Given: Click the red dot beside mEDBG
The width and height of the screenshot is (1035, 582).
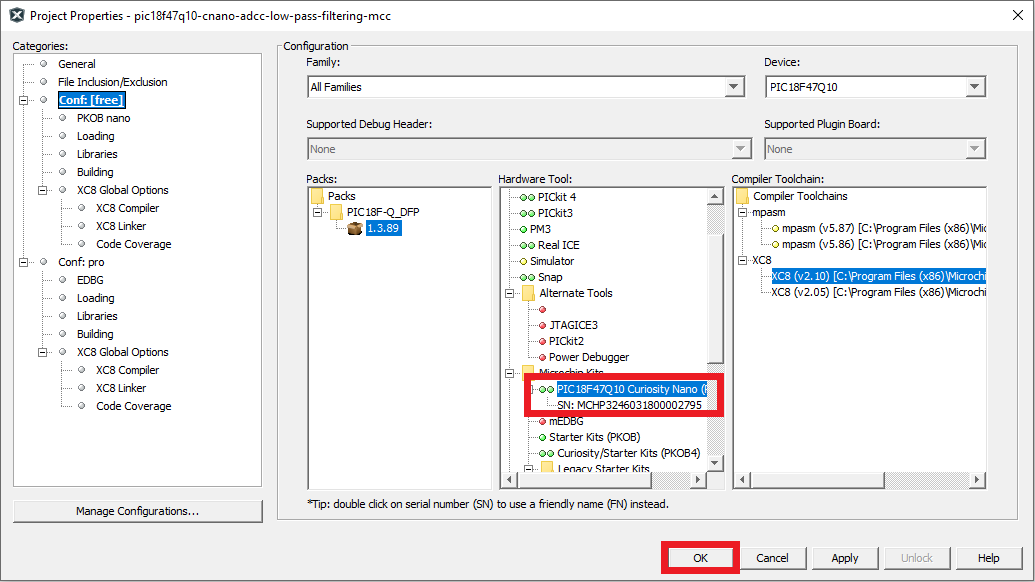Looking at the screenshot, I should [543, 421].
